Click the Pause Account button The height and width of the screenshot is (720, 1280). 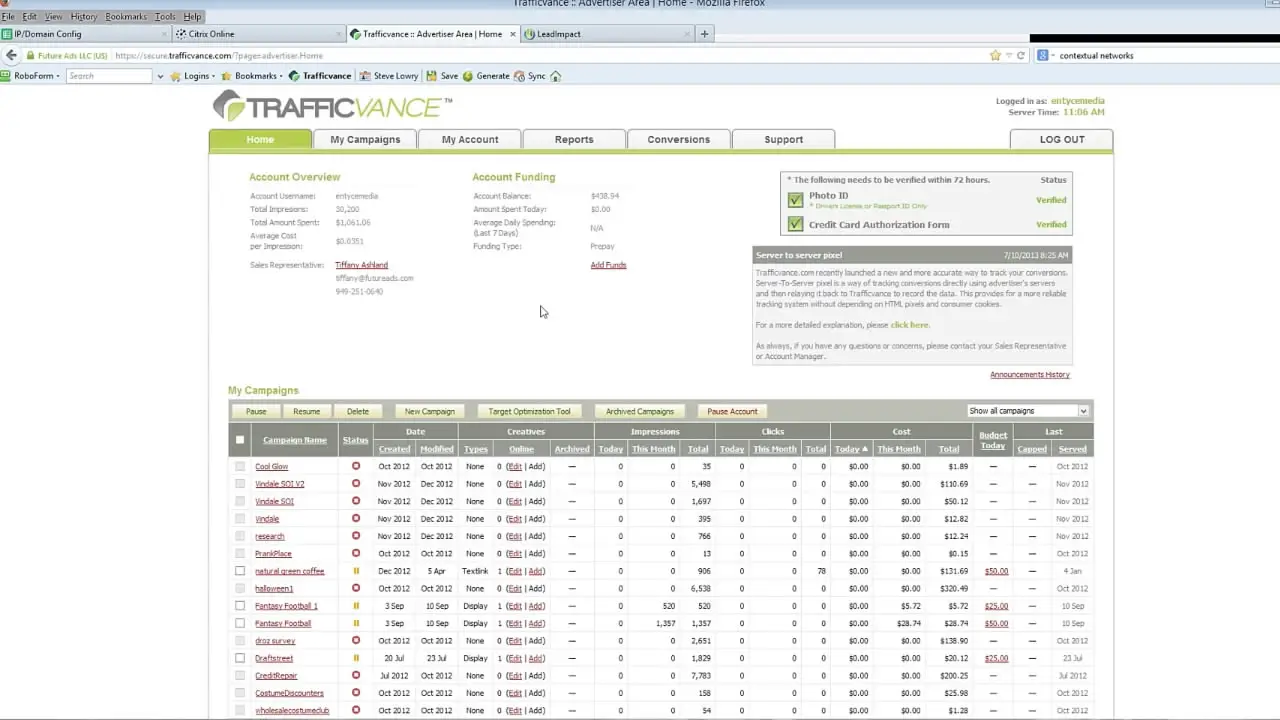click(x=732, y=411)
